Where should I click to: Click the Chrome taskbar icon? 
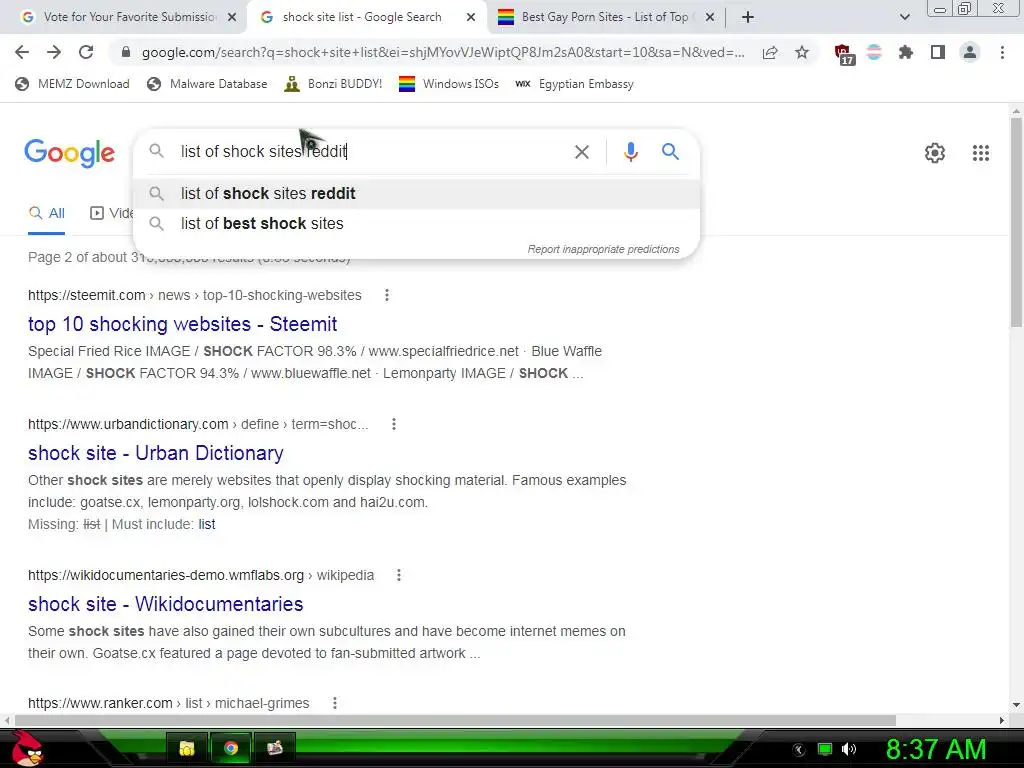pos(231,748)
